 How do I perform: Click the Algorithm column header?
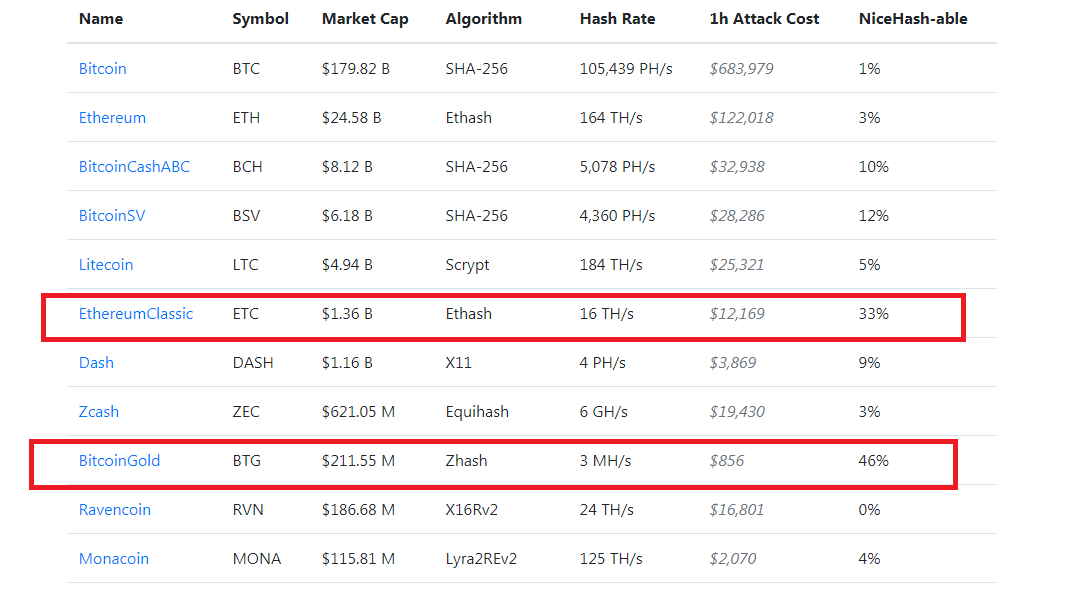pos(484,19)
